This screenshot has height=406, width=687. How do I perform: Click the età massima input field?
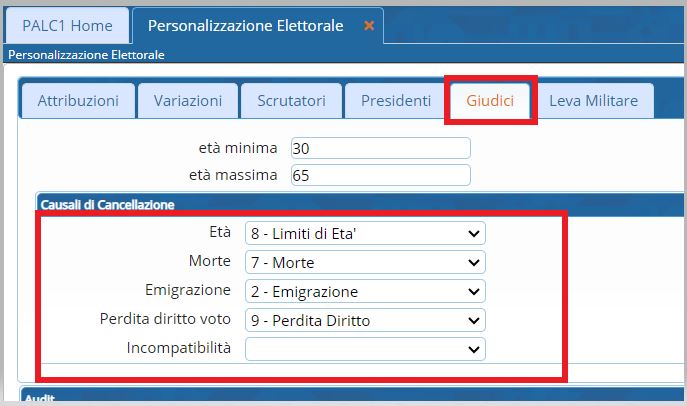[x=379, y=176]
